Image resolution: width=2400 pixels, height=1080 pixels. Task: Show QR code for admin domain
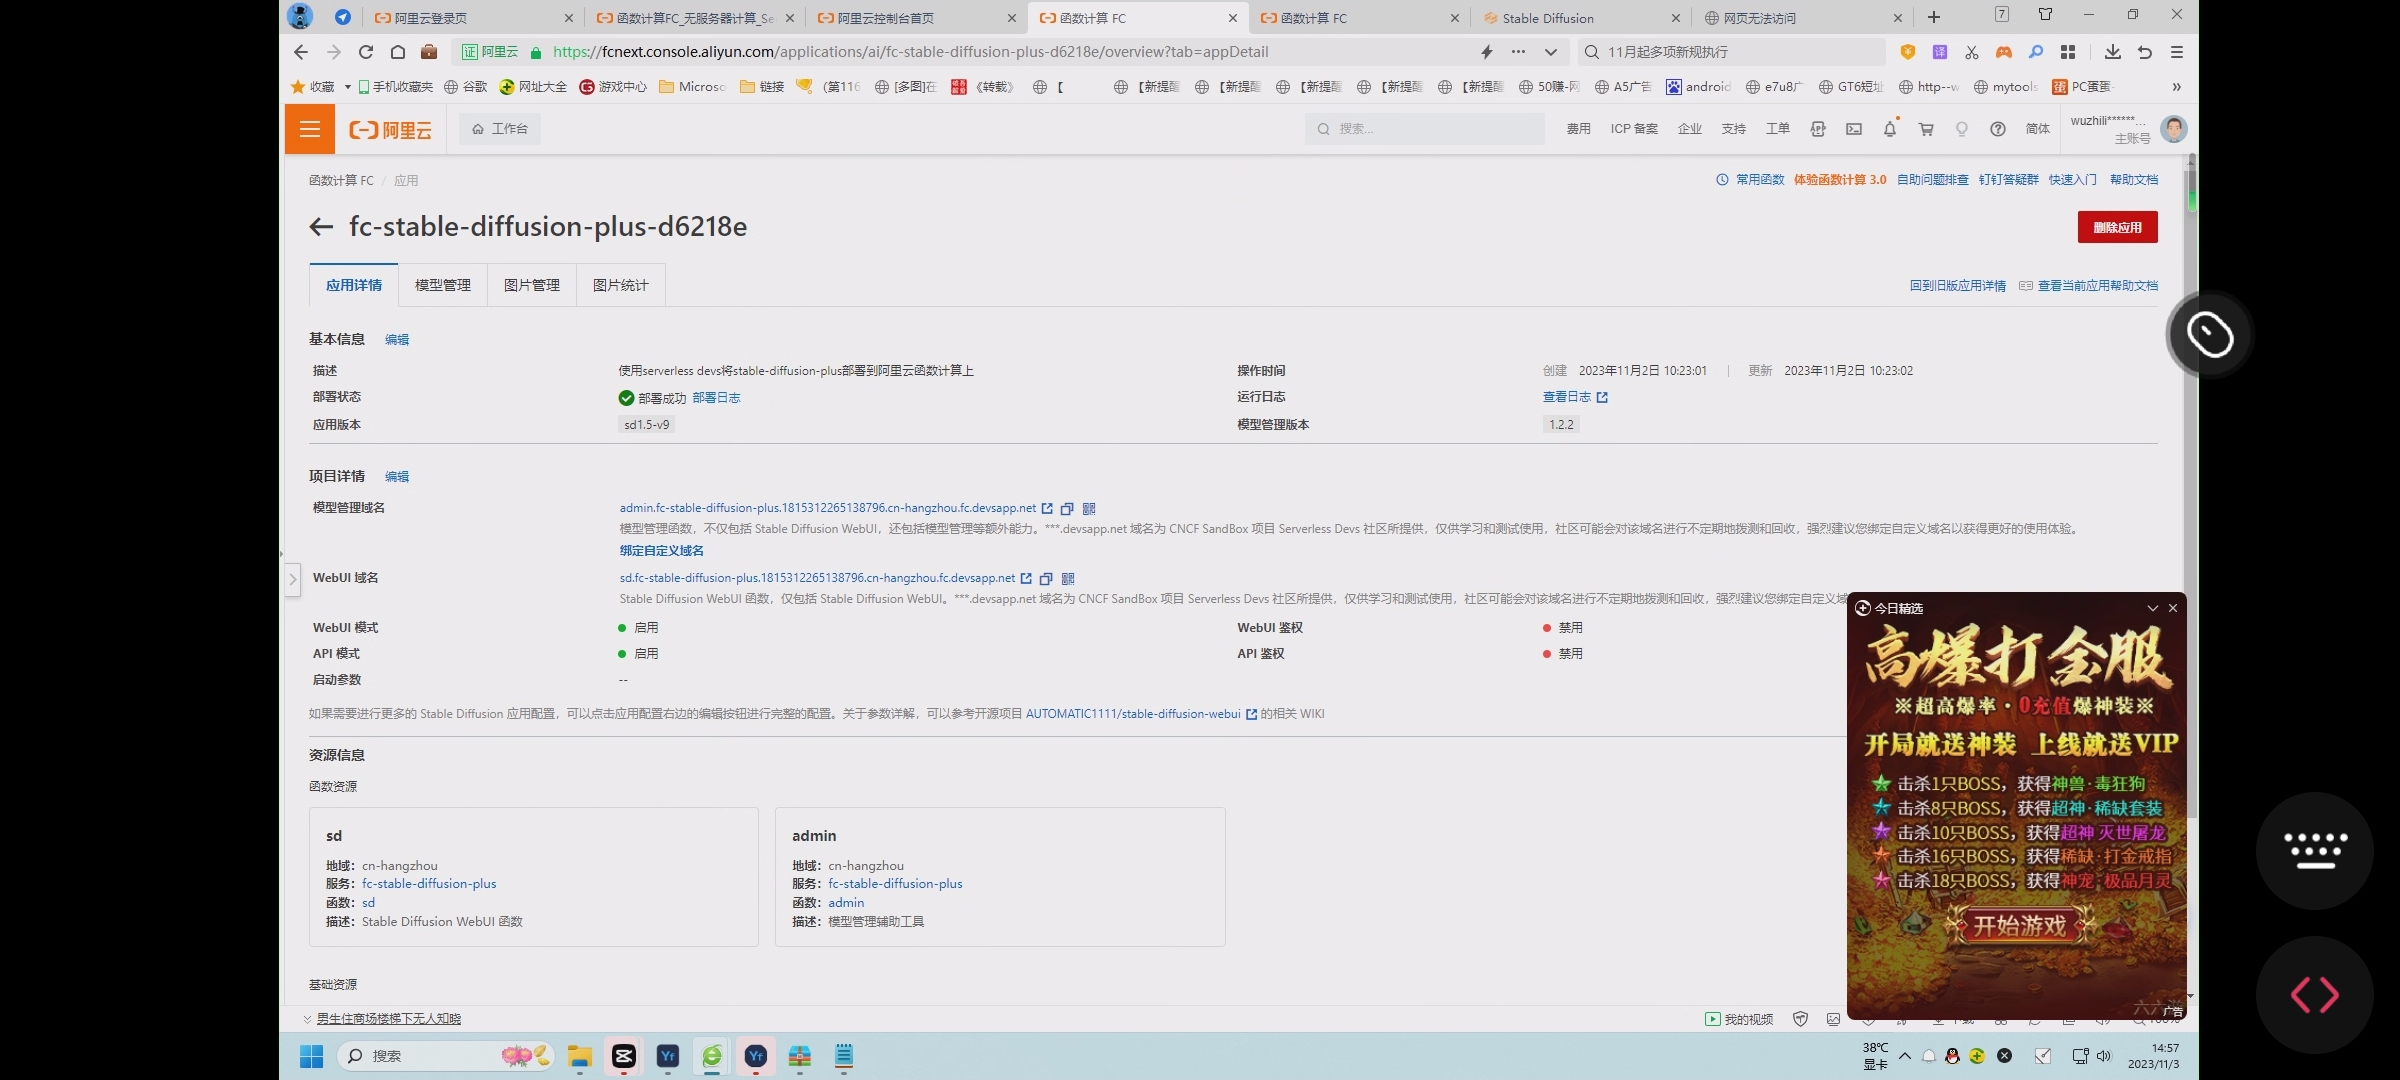(1089, 509)
